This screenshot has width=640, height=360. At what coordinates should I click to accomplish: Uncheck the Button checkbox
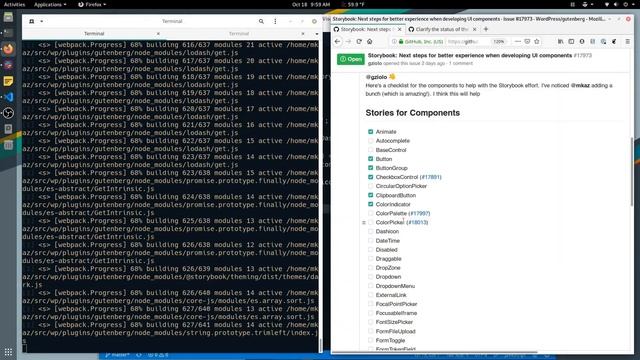[x=371, y=159]
